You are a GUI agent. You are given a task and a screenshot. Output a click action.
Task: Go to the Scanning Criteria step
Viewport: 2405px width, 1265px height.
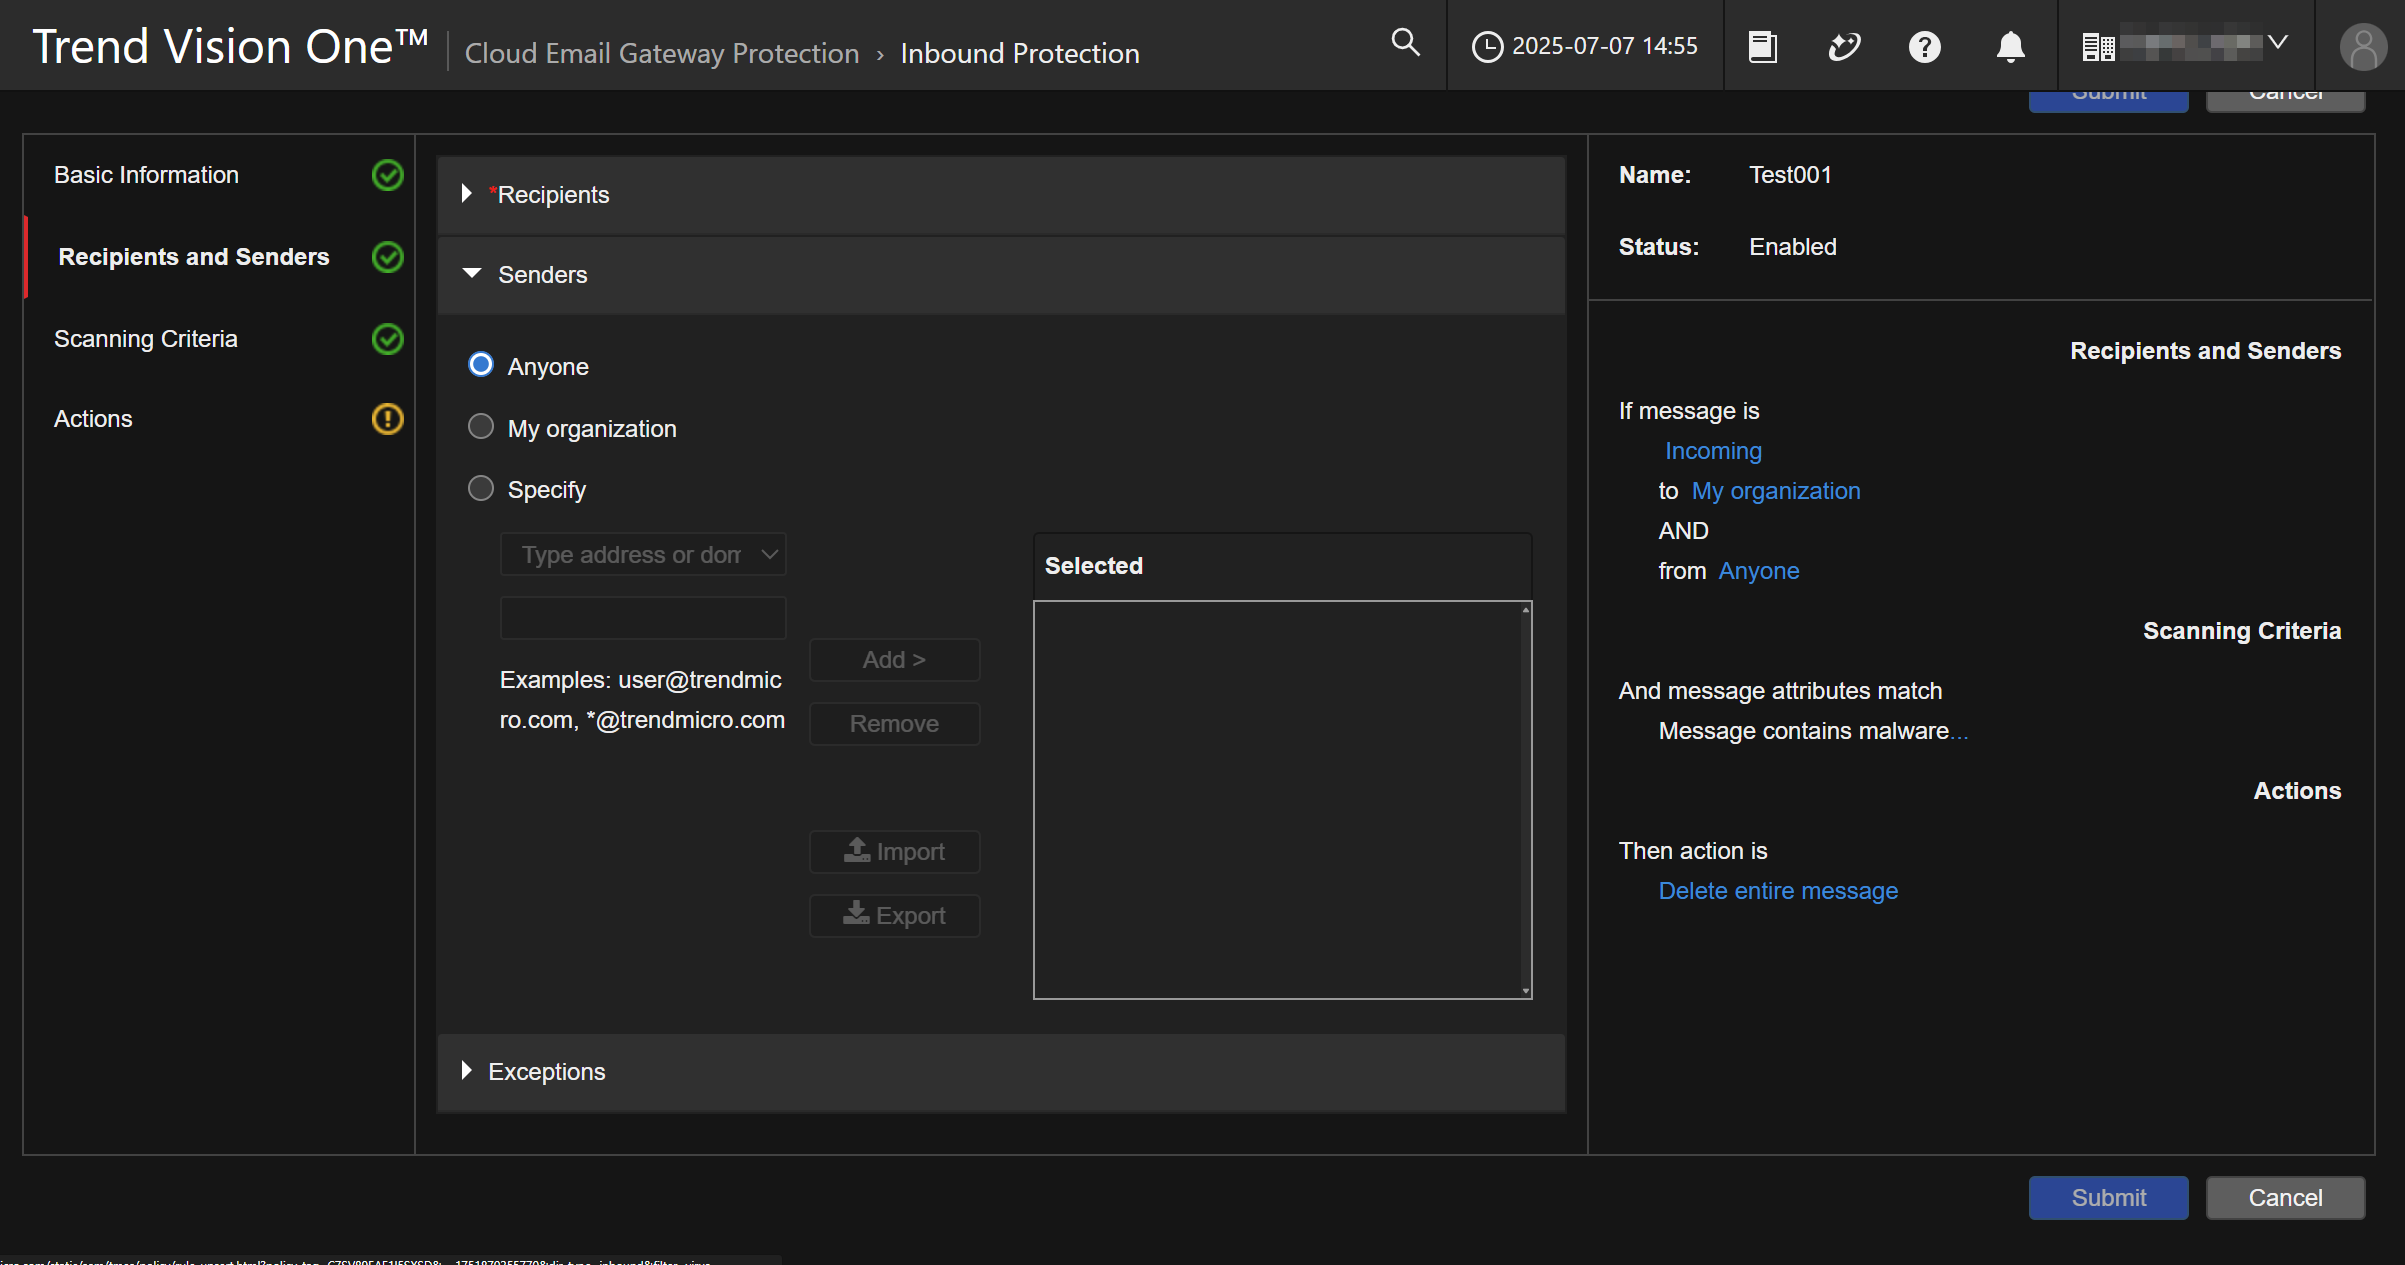(146, 339)
